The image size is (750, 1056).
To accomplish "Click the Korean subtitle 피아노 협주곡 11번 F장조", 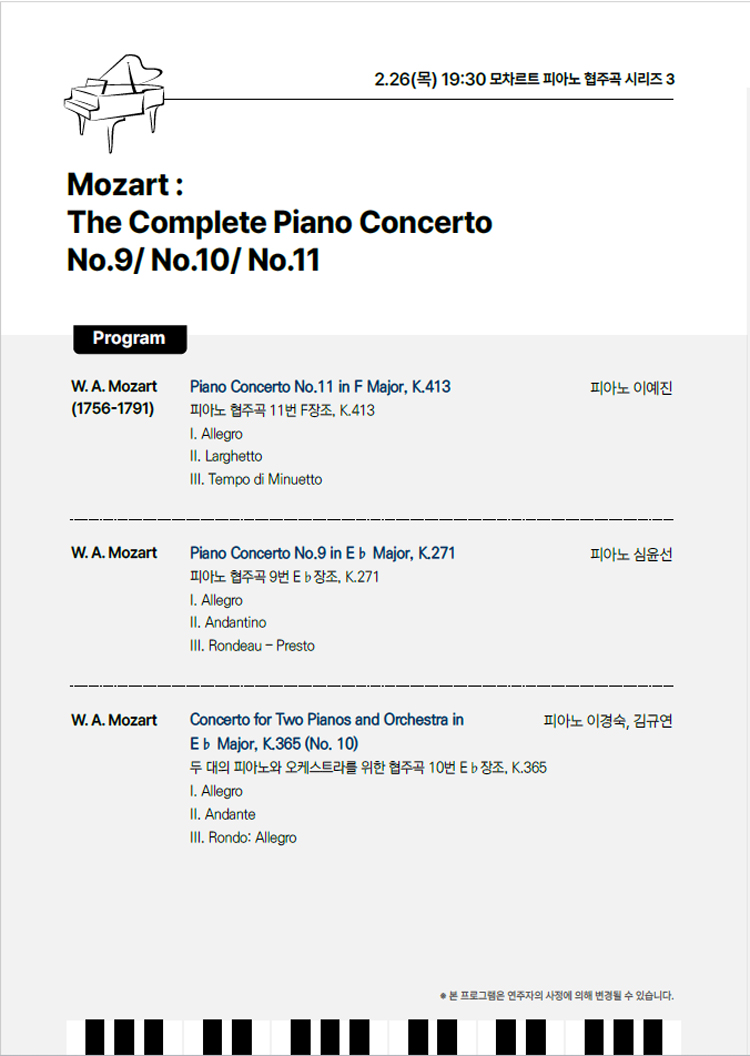I will tap(282, 410).
